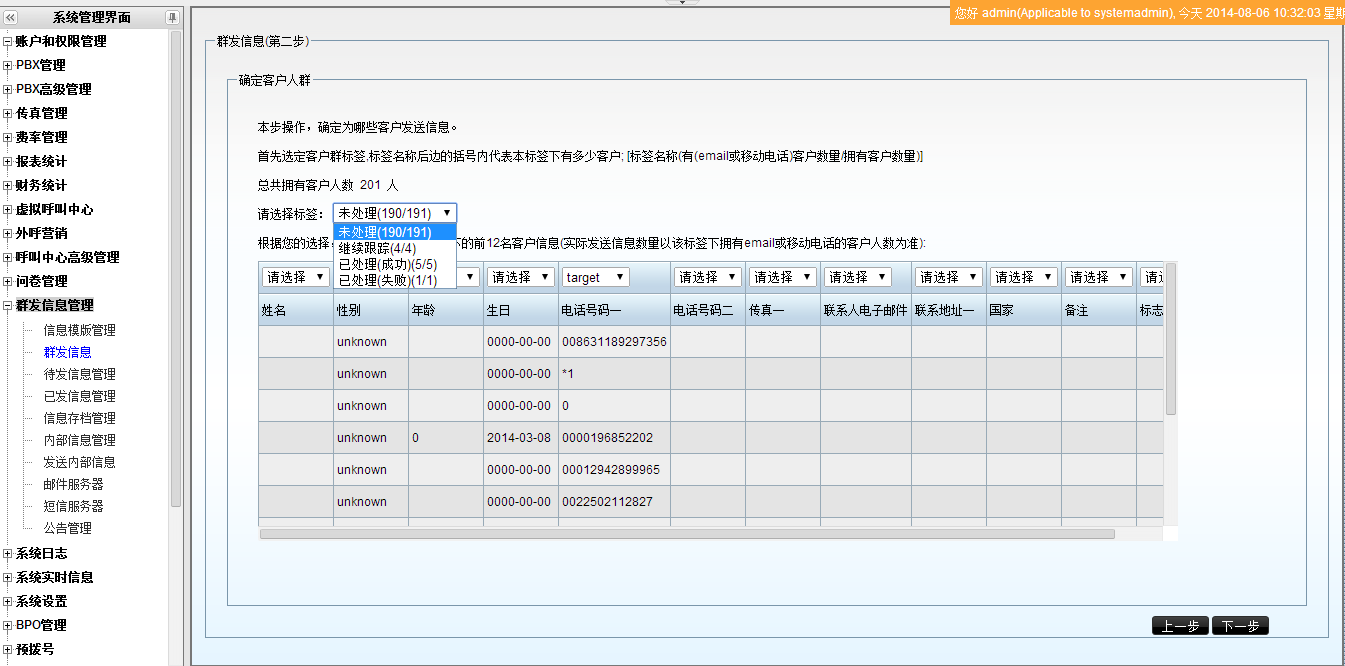This screenshot has width=1345, height=666.
Task: Expand 系统日志 plus icon
Action: (8, 554)
